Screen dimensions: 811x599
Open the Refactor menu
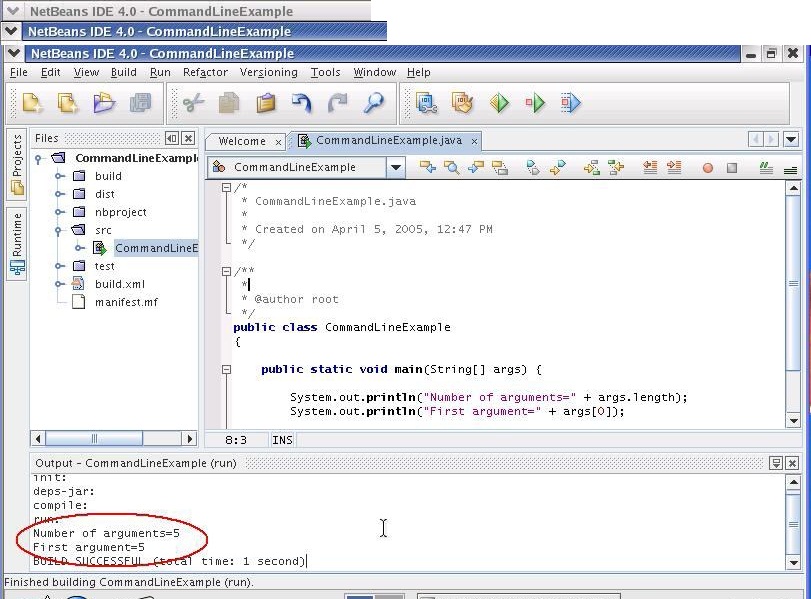pyautogui.click(x=205, y=72)
